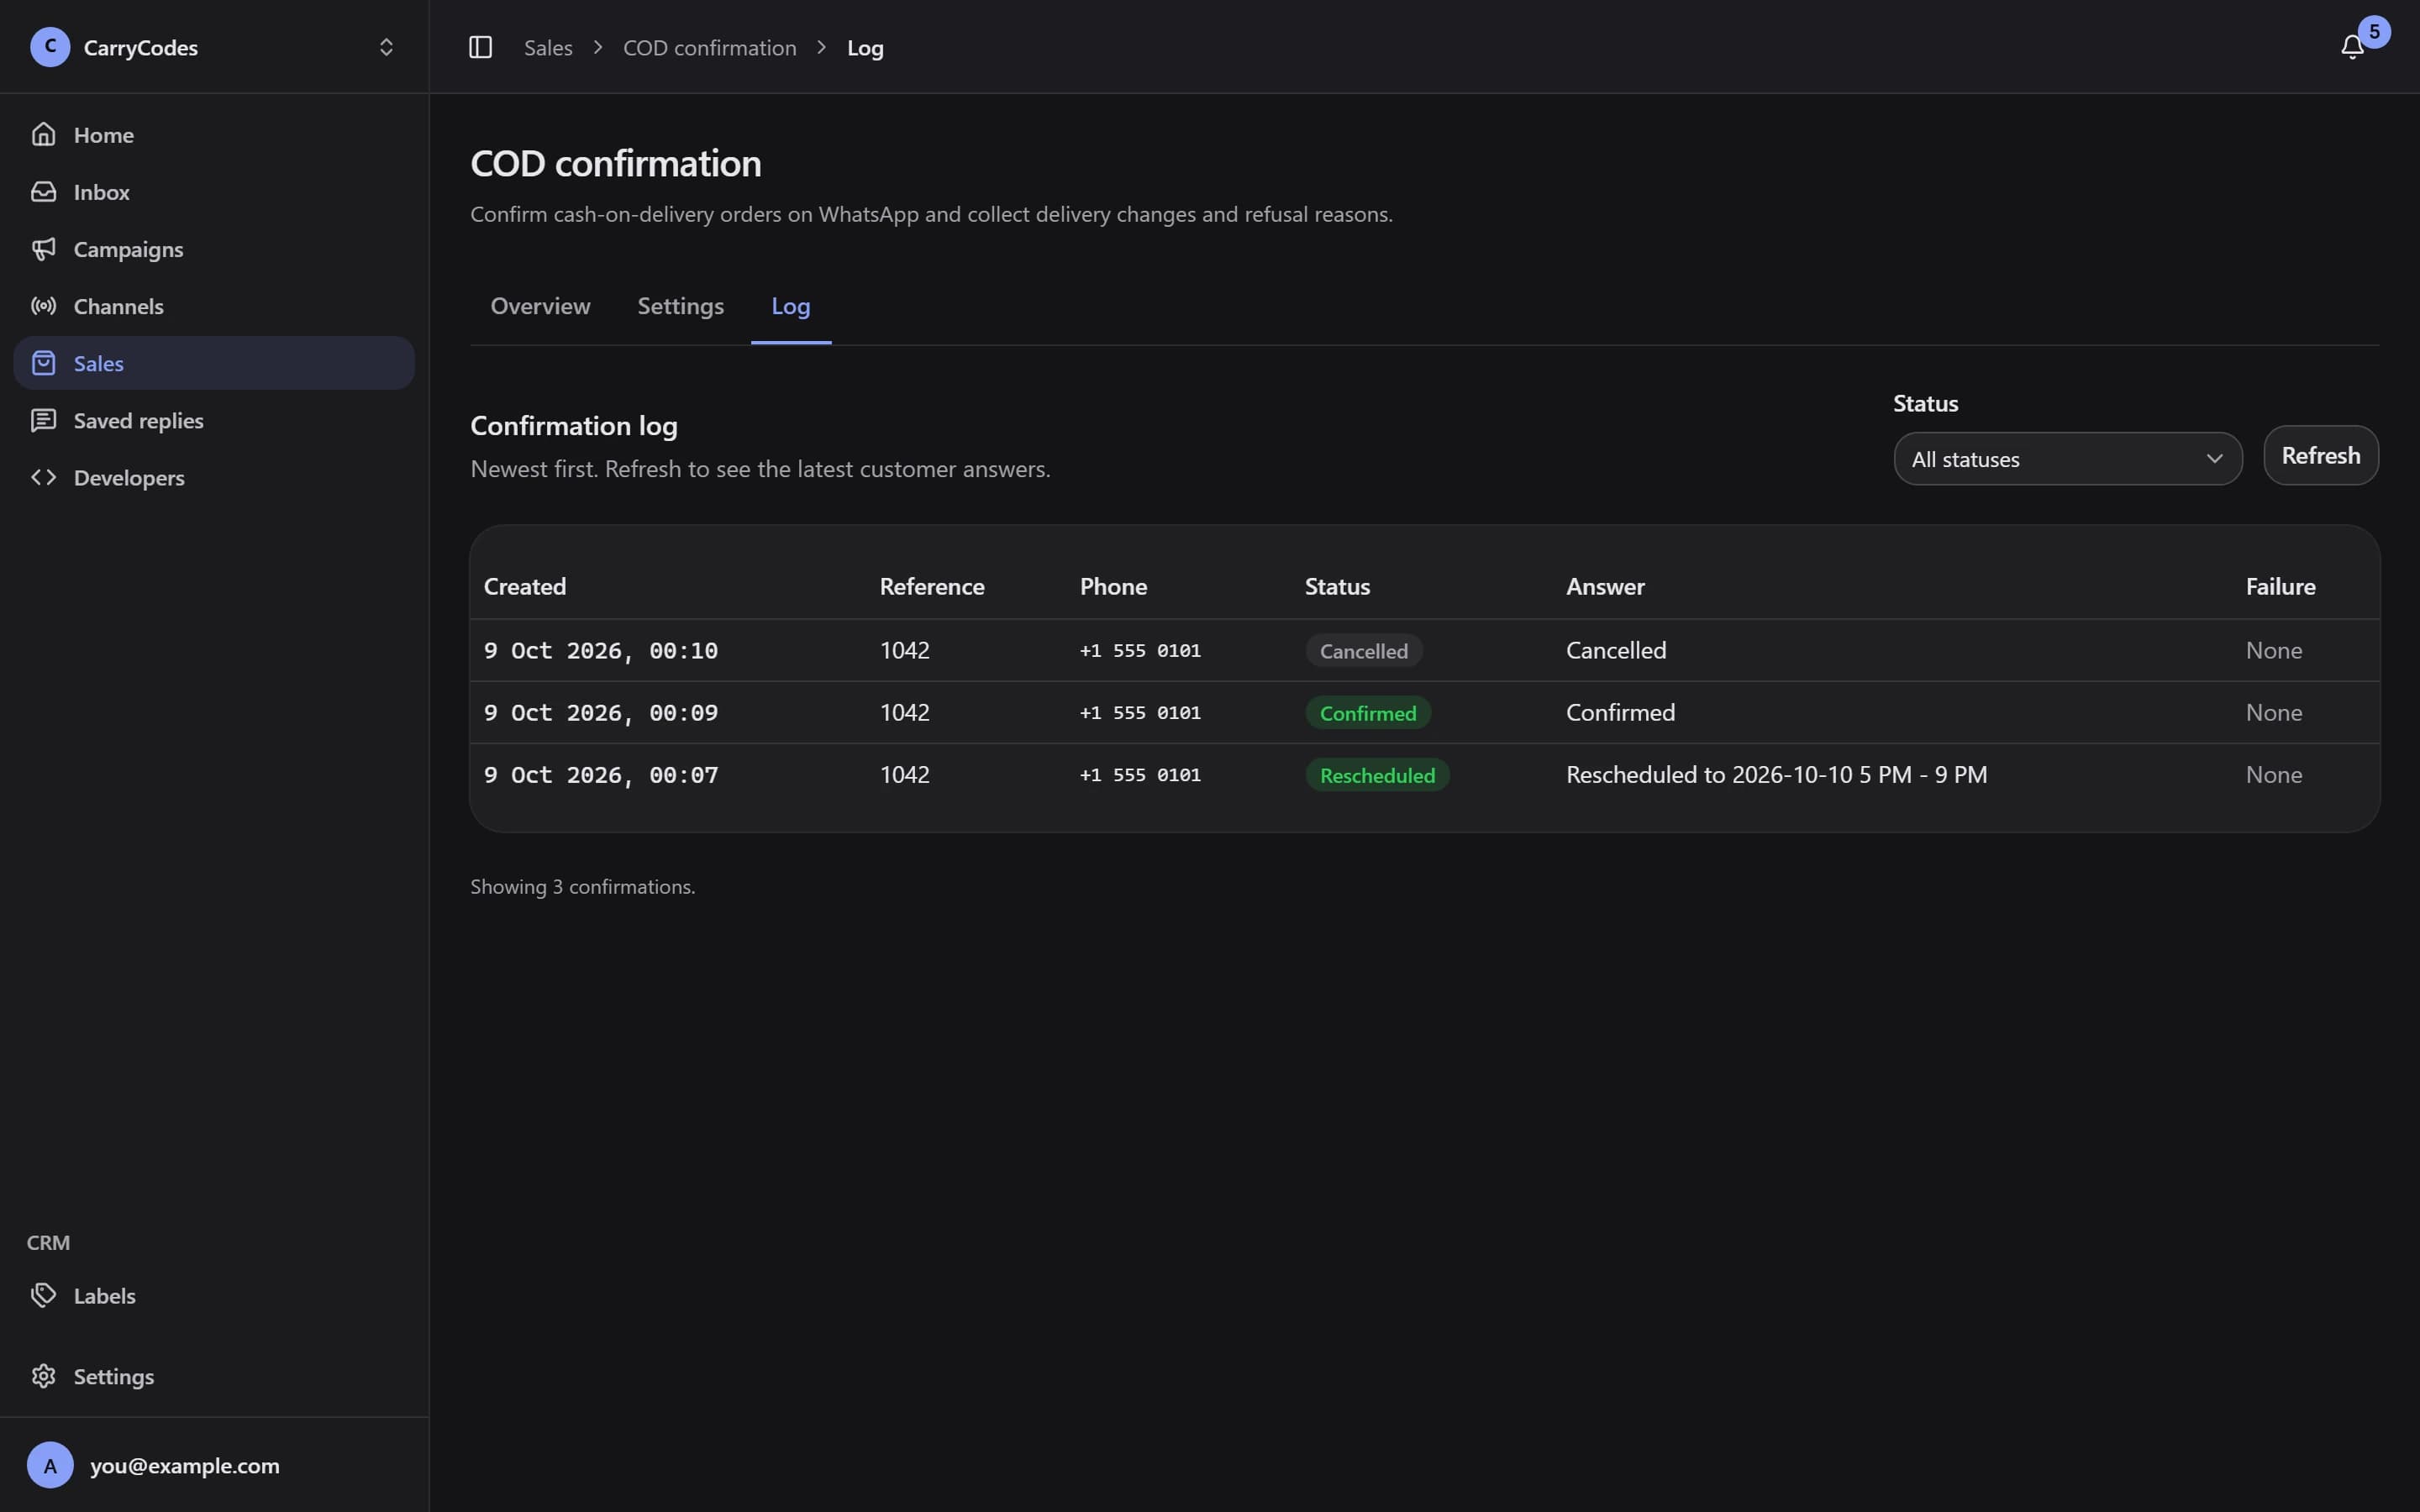Viewport: 2420px width, 1512px height.
Task: Click the date 9 Oct 2026, 00:10
Action: [x=600, y=651]
